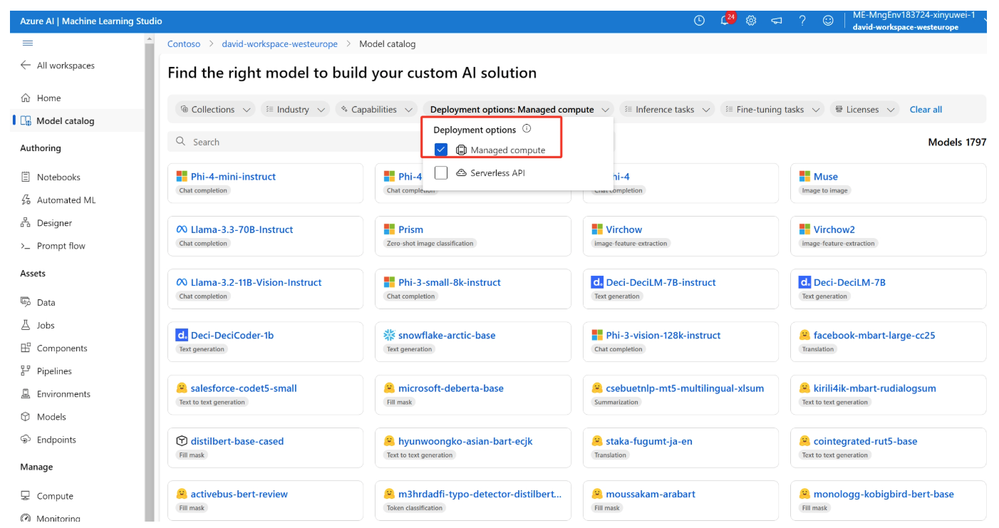
Task: Open the recent activity clock icon
Action: coord(699,20)
